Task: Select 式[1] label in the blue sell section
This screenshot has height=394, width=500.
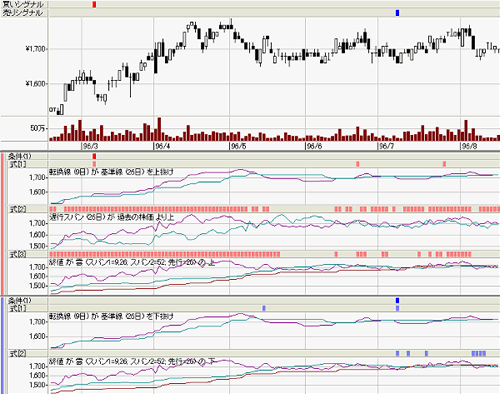Action: tap(18, 308)
